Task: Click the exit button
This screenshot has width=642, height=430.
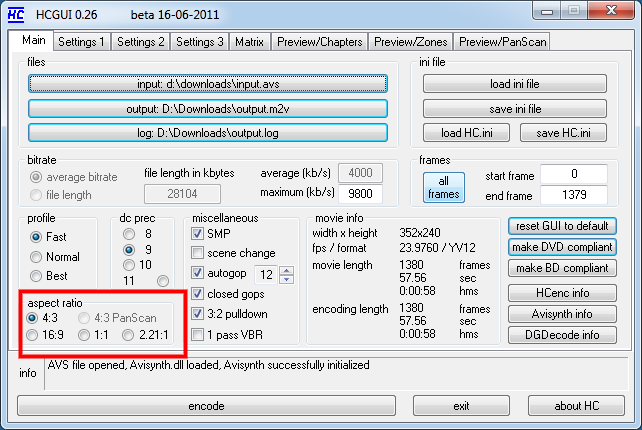Action: point(461,406)
